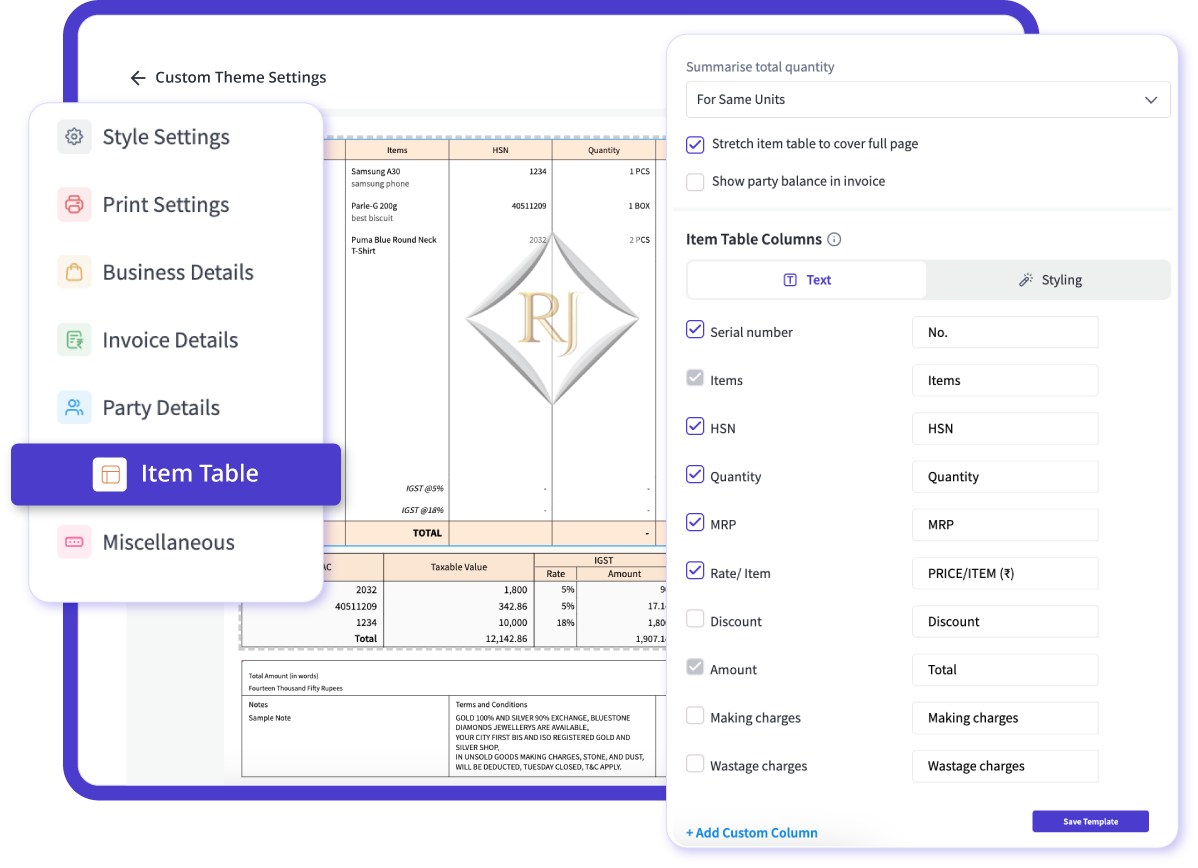1198x868 pixels.
Task: Open Miscellaneous via the card icon
Action: coord(75,541)
